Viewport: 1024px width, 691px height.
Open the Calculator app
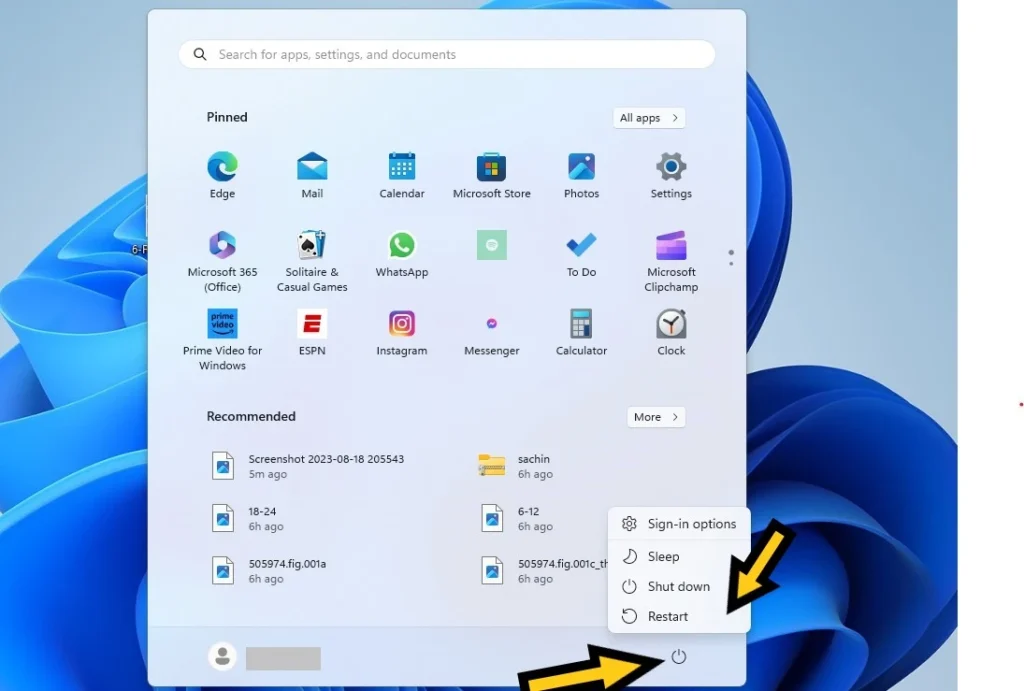pos(581,332)
